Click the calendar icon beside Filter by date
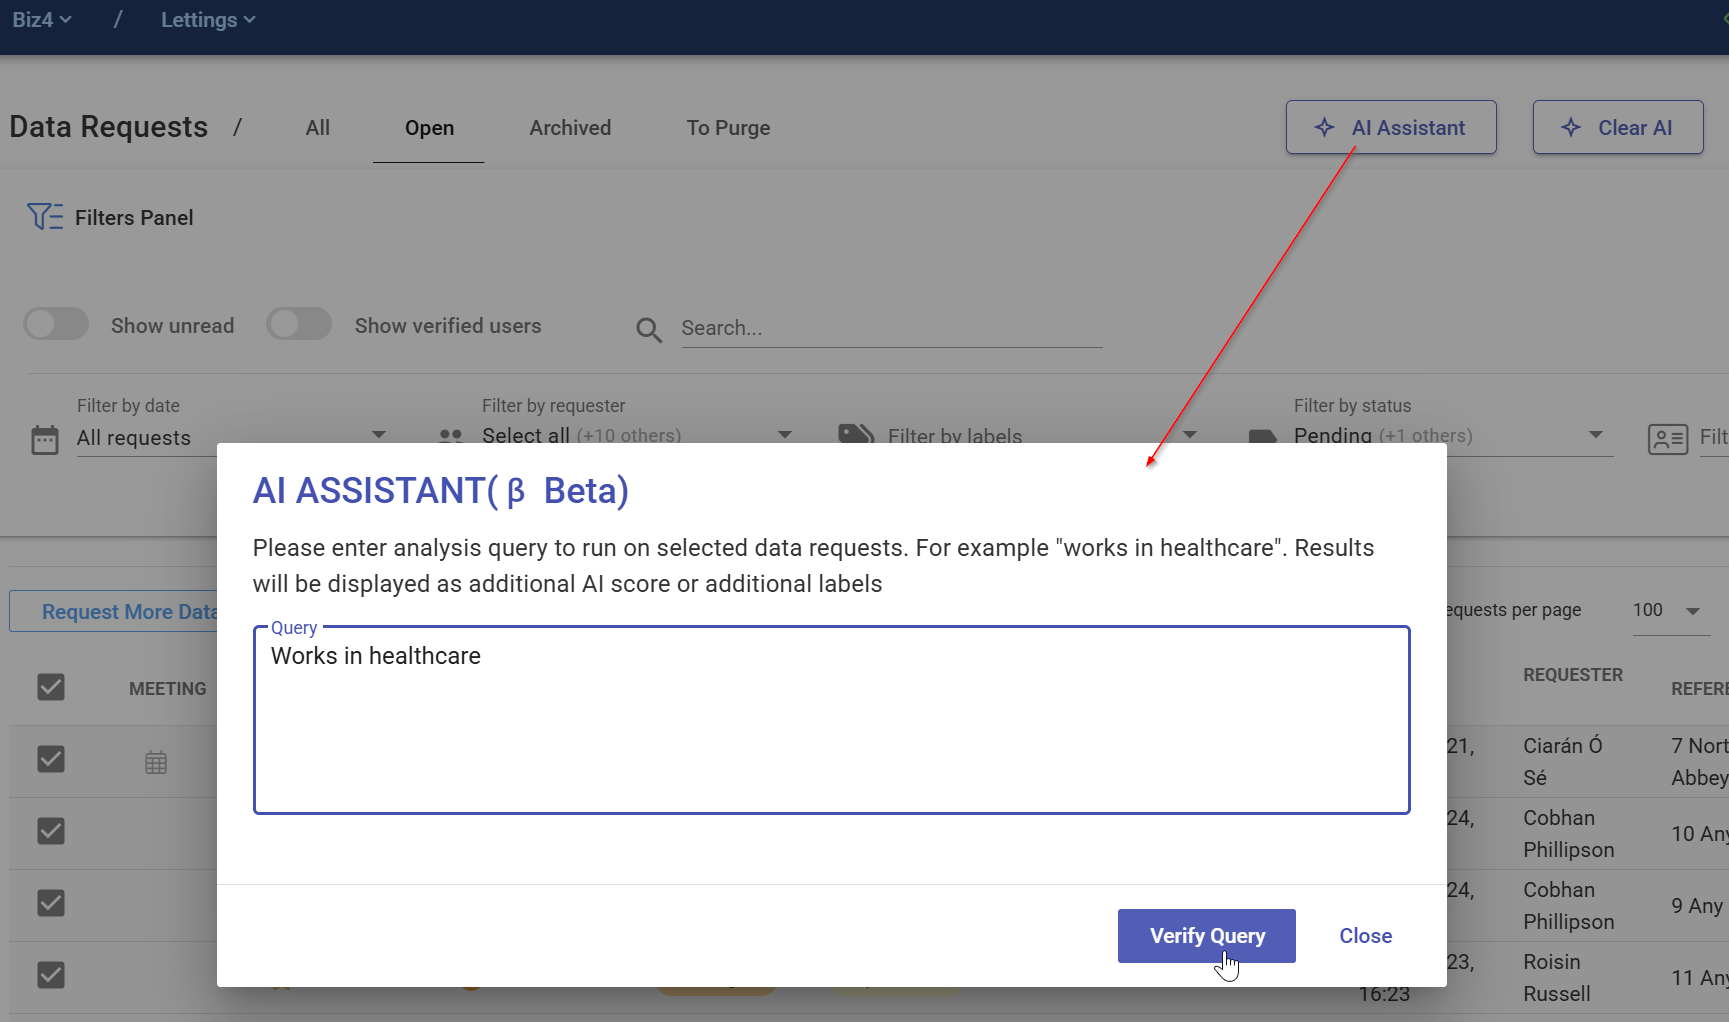The width and height of the screenshot is (1729, 1022). [x=45, y=439]
